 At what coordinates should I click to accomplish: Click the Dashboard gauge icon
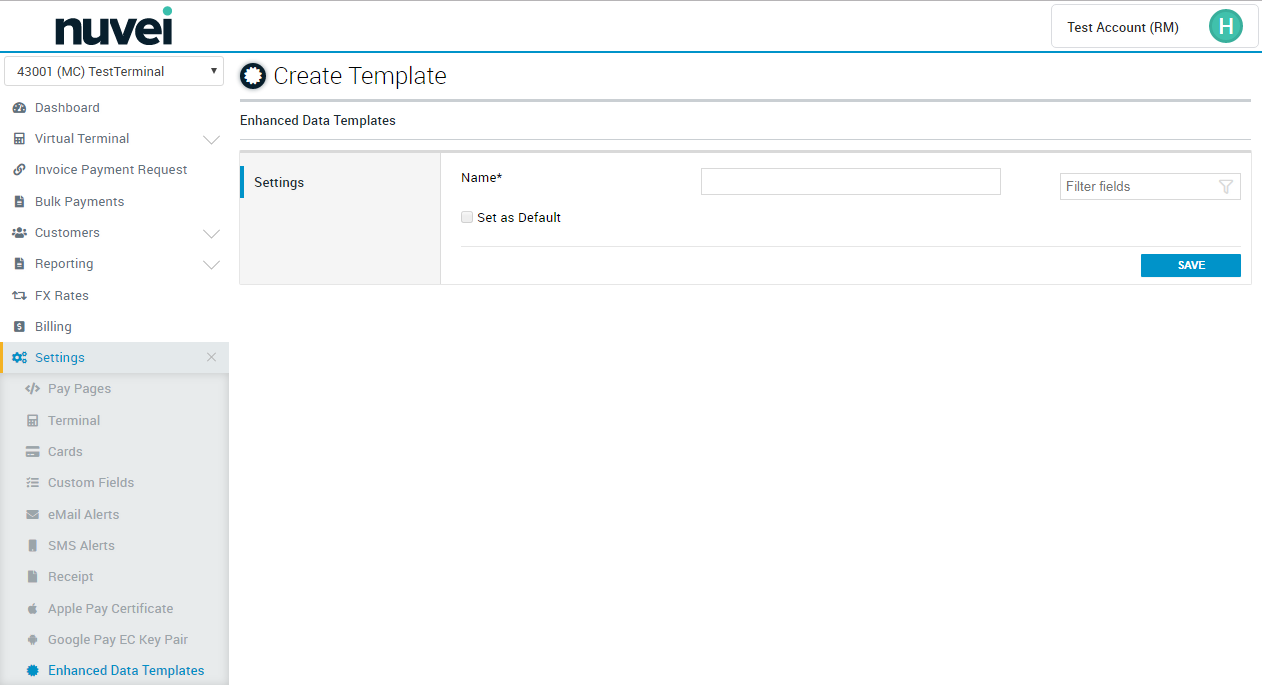[x=19, y=108]
